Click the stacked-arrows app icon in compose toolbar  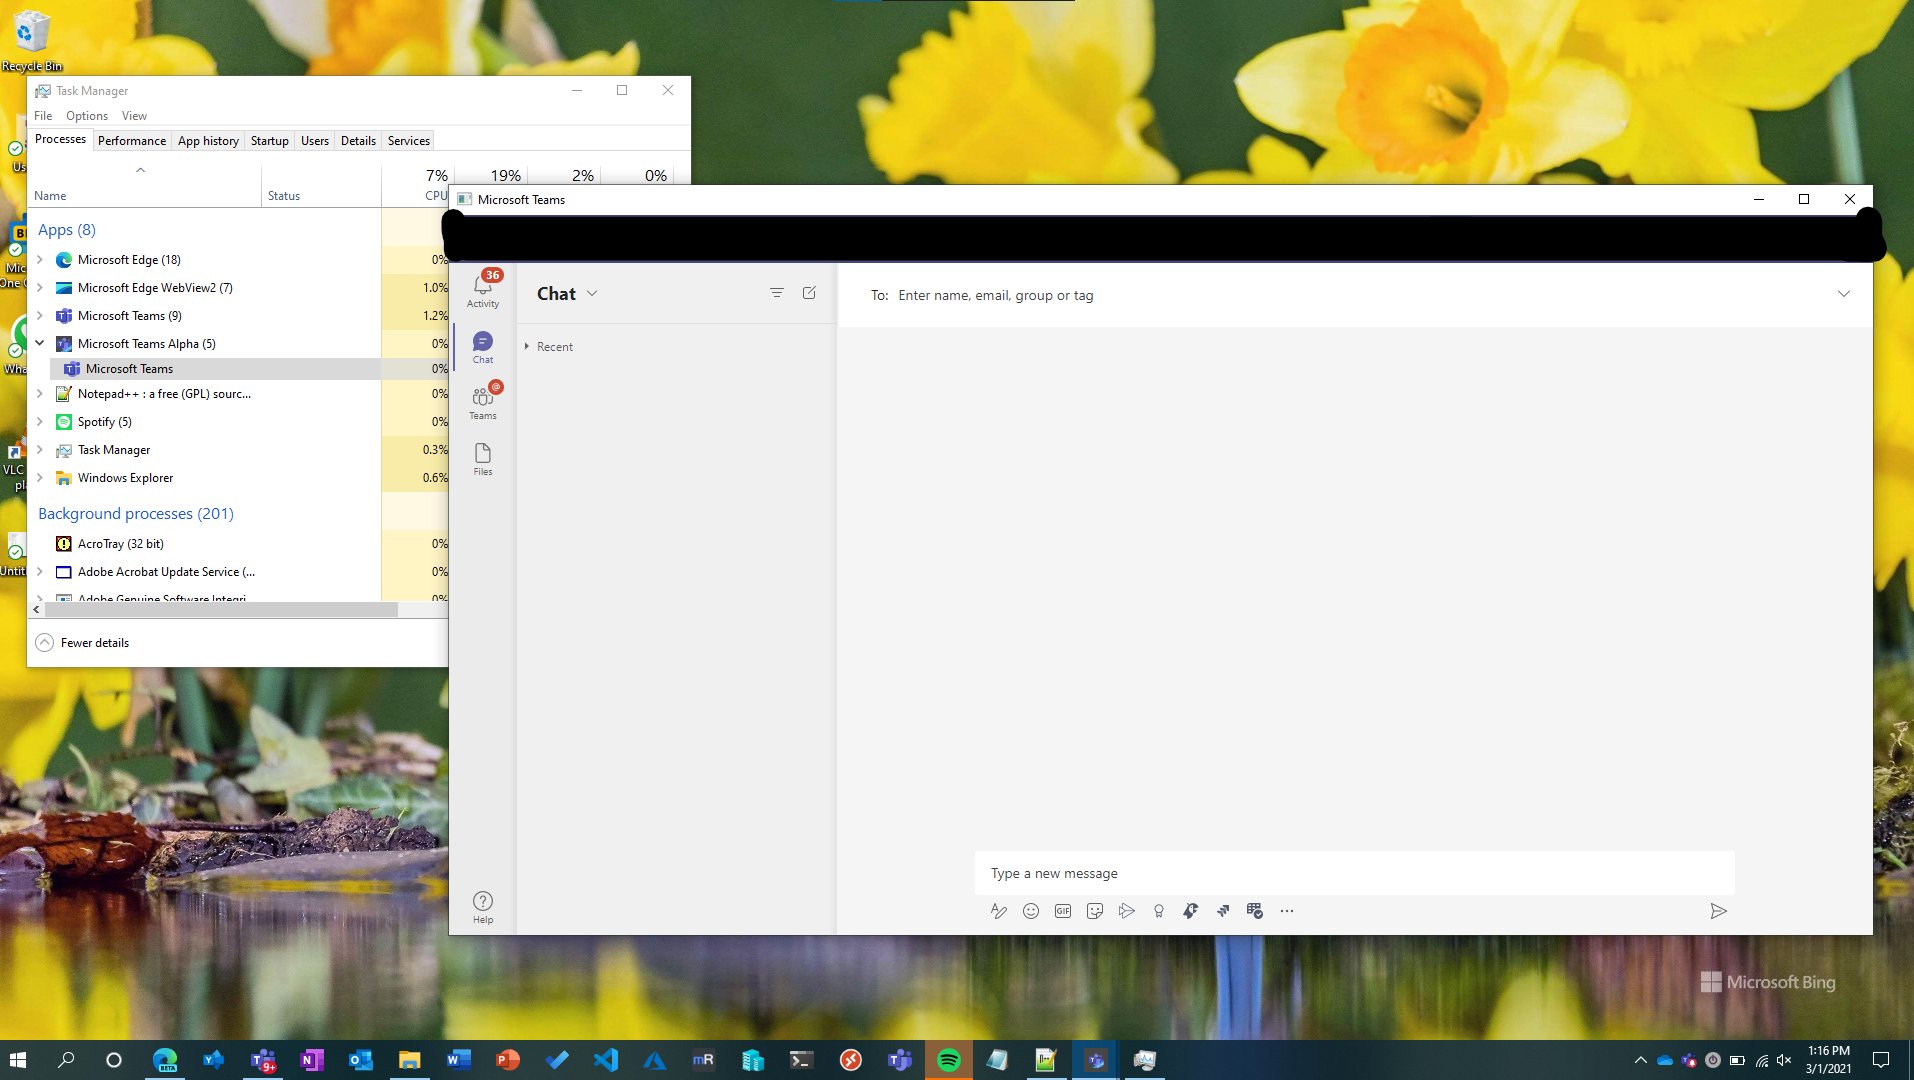1223,911
